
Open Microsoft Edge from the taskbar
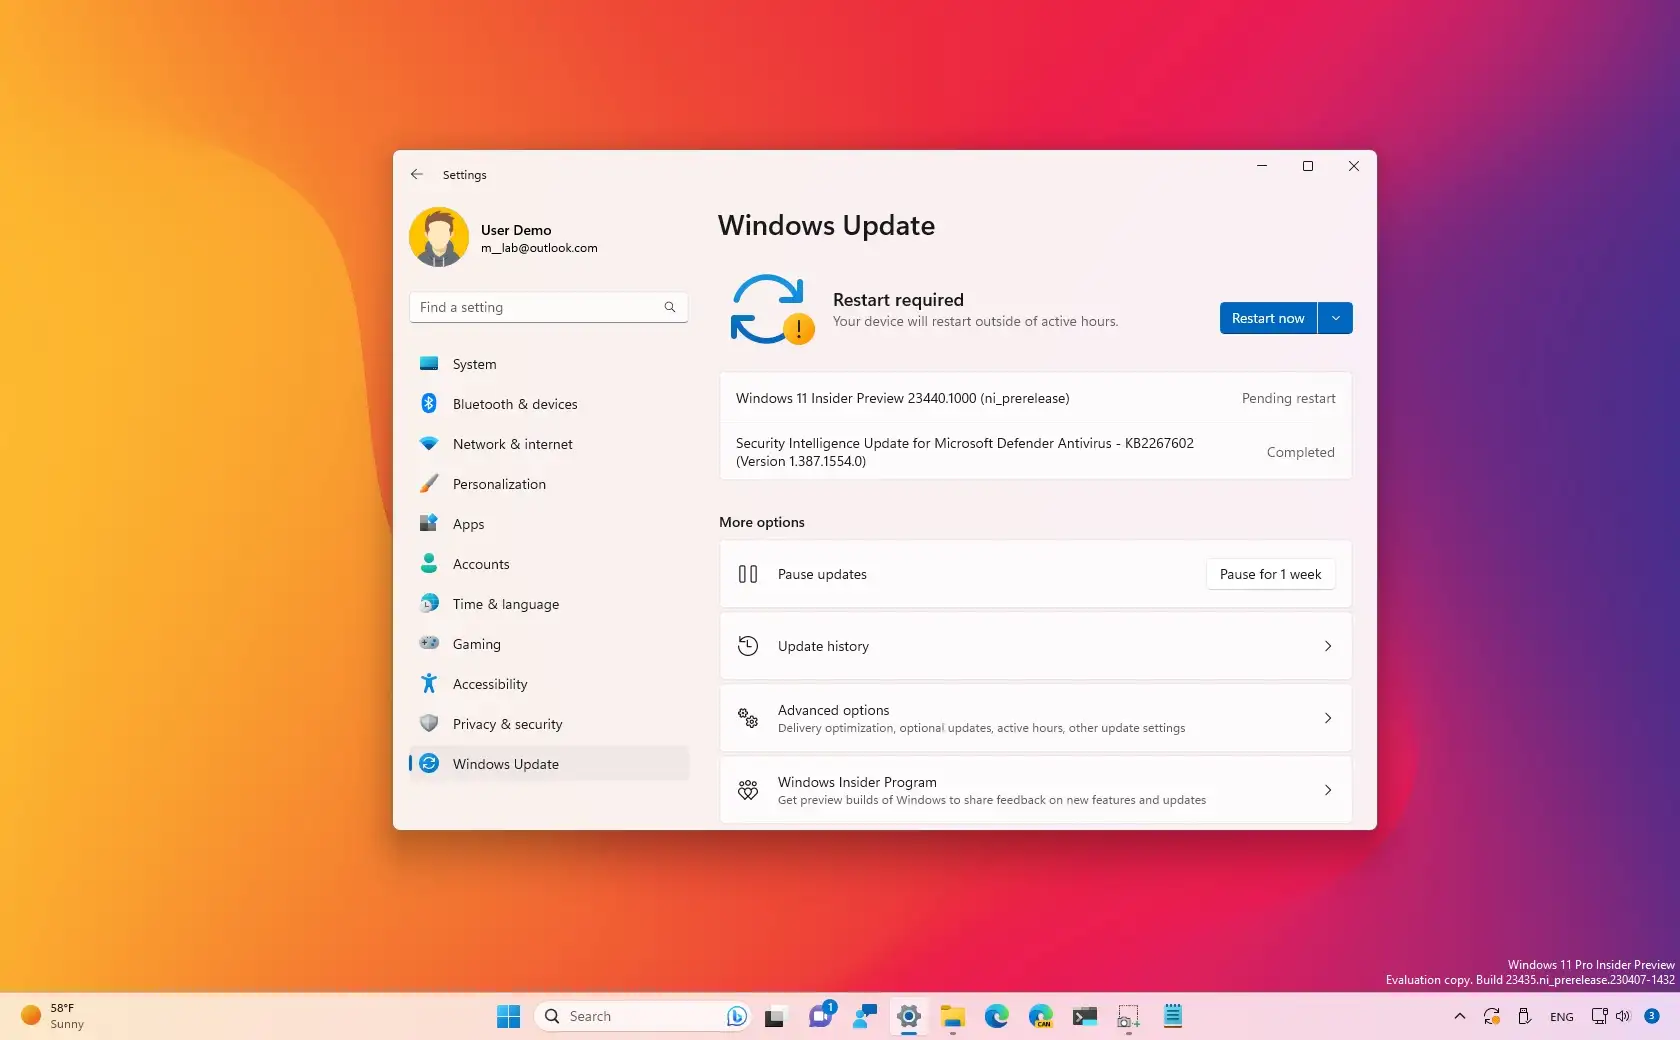point(996,1016)
